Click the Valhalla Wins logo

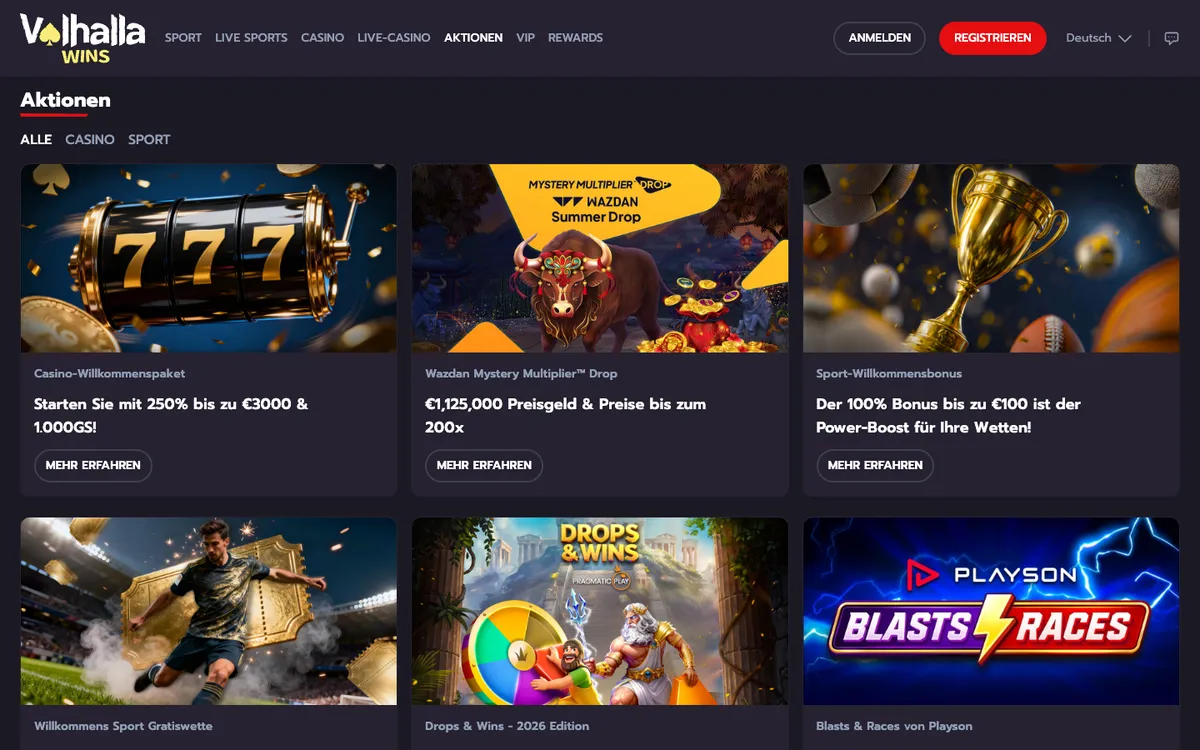82,38
